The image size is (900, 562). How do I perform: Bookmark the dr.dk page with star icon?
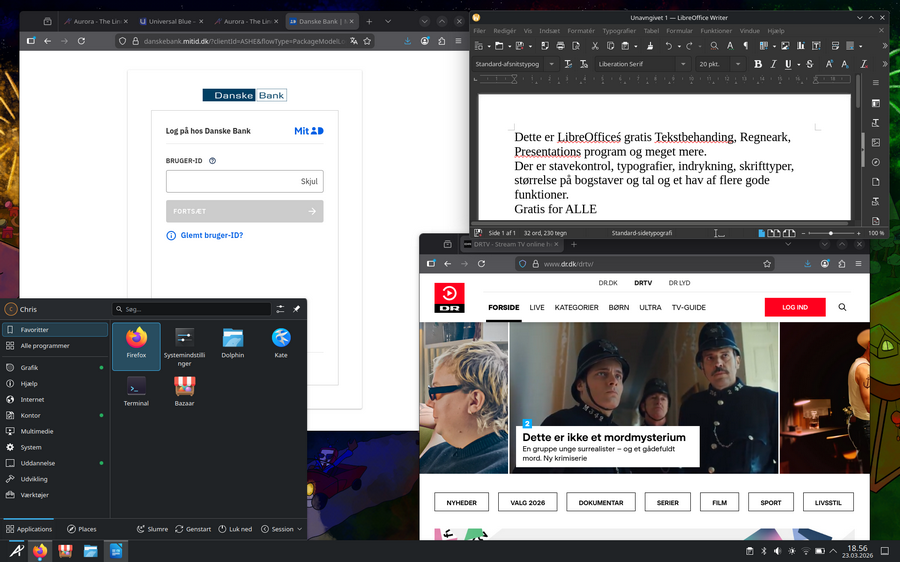click(x=765, y=264)
